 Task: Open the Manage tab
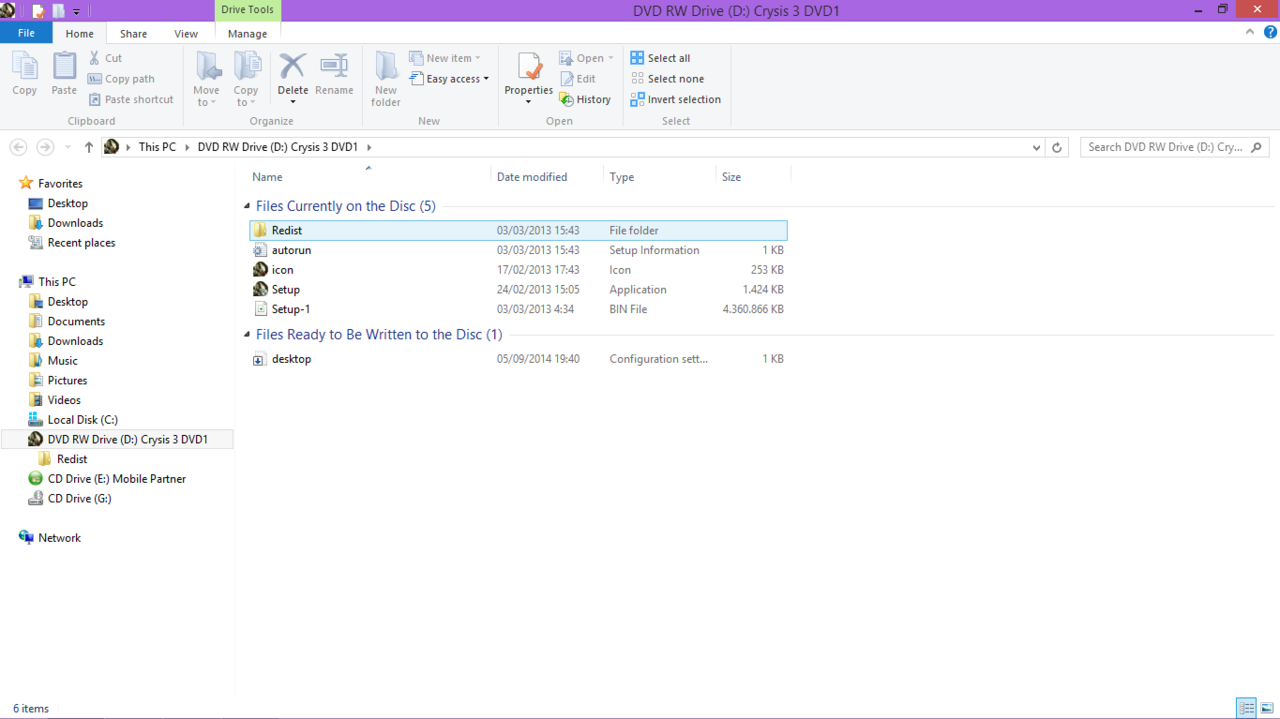click(x=247, y=33)
